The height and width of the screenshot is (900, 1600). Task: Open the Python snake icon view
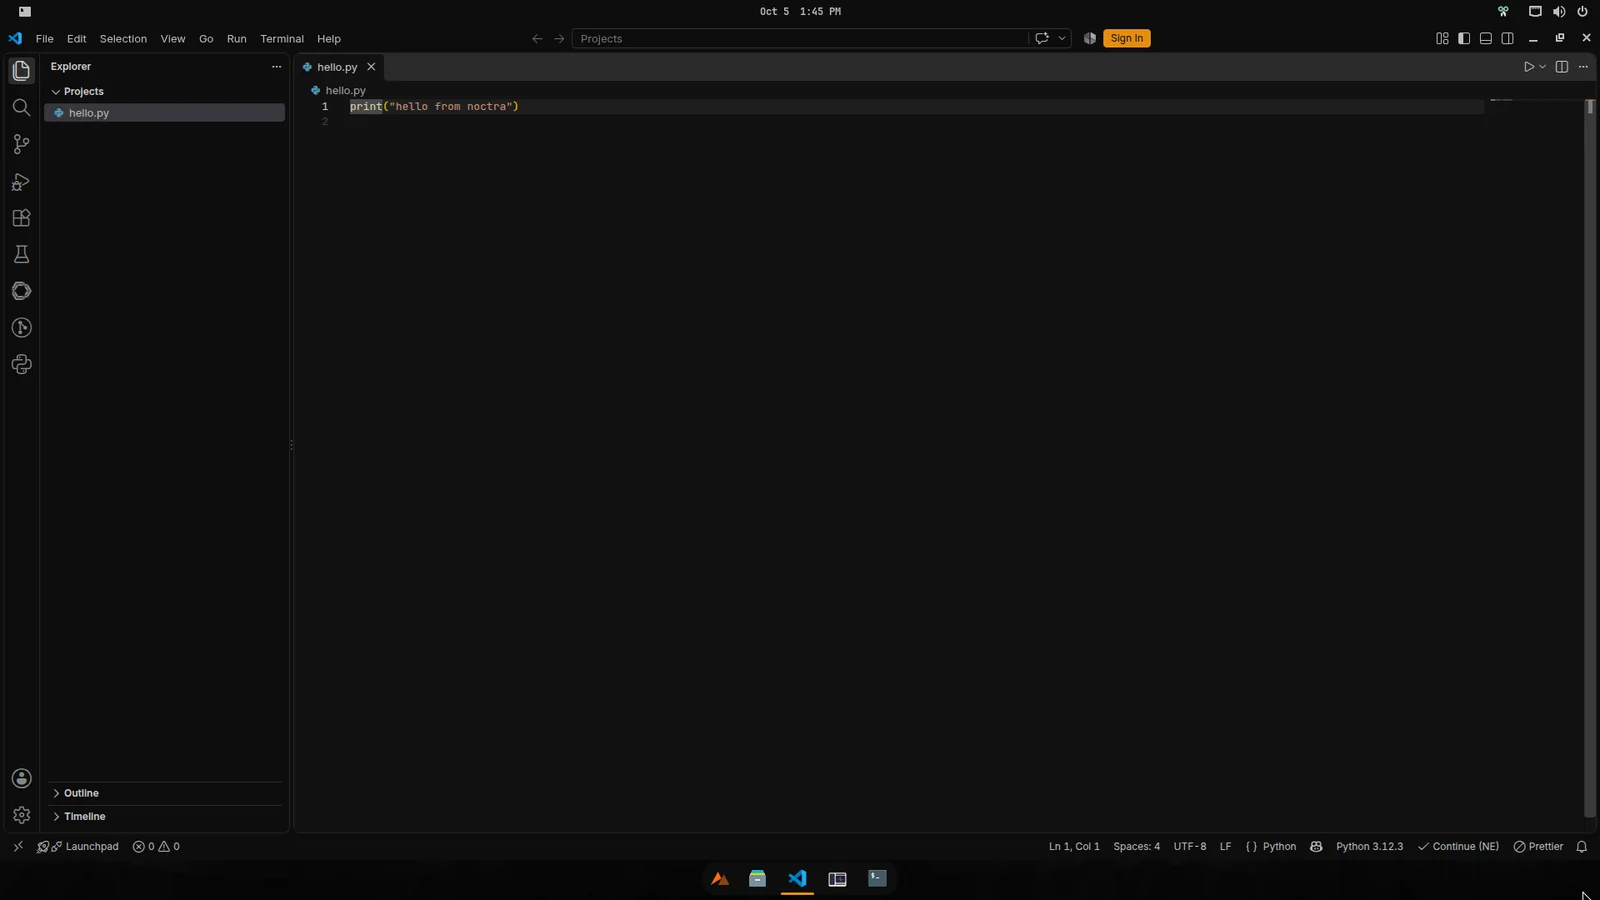(21, 365)
